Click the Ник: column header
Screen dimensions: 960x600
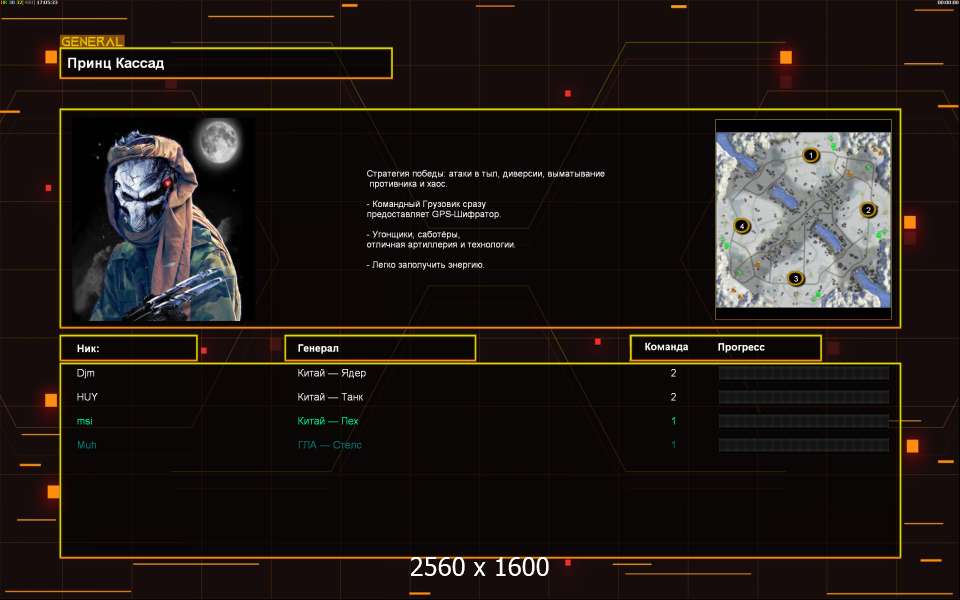point(128,348)
